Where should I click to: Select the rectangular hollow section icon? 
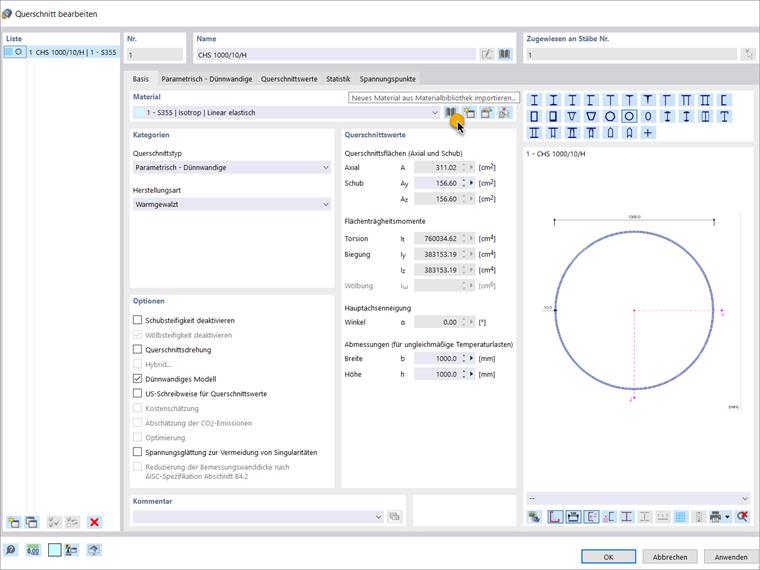534,116
